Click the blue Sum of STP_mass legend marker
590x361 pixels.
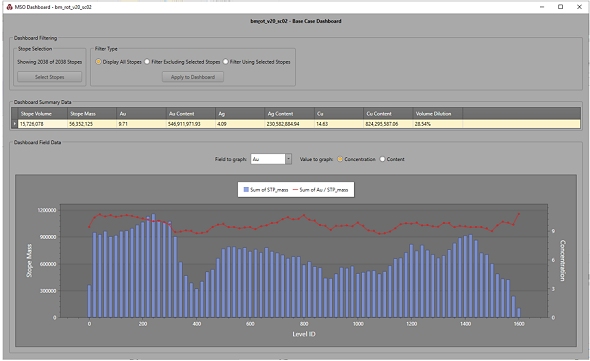pos(246,190)
